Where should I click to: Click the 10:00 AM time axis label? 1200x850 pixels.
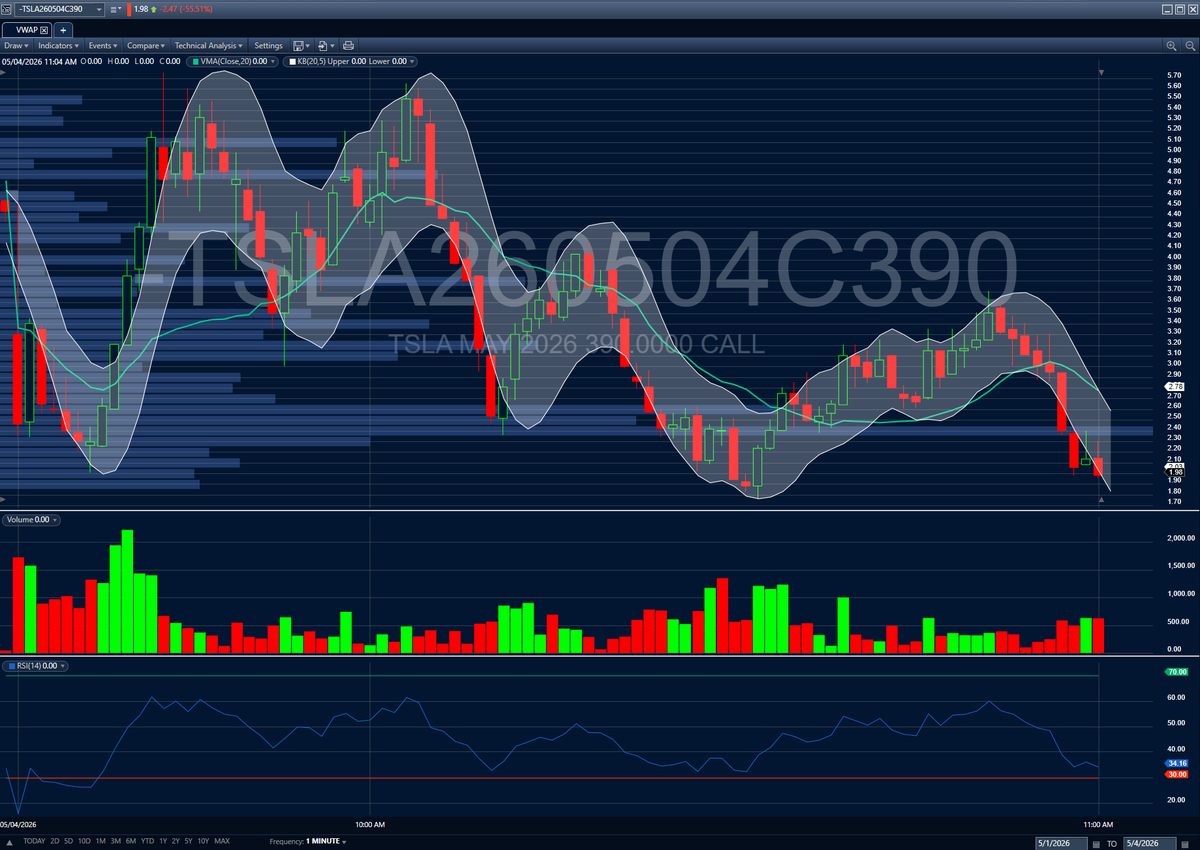370,824
